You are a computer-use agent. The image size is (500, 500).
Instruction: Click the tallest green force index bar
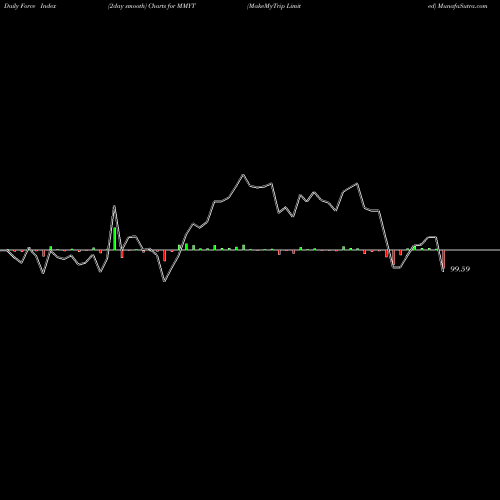[115, 238]
